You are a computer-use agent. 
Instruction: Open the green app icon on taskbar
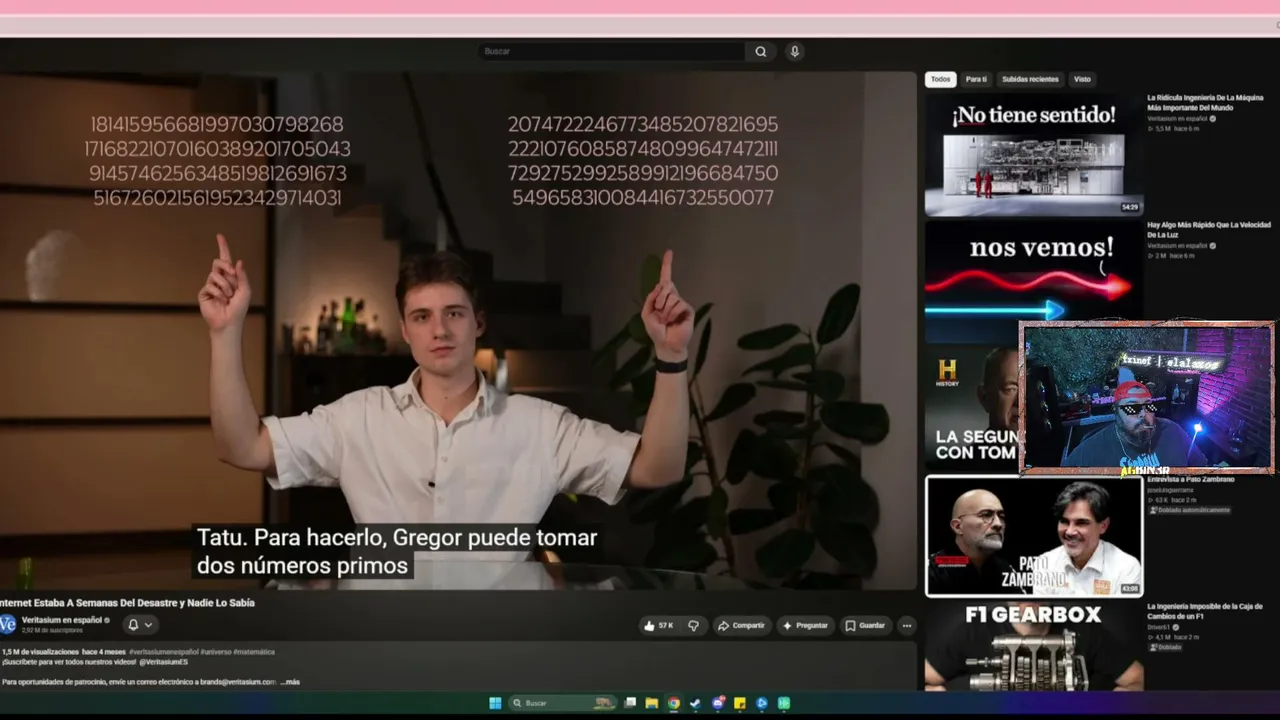coord(784,703)
